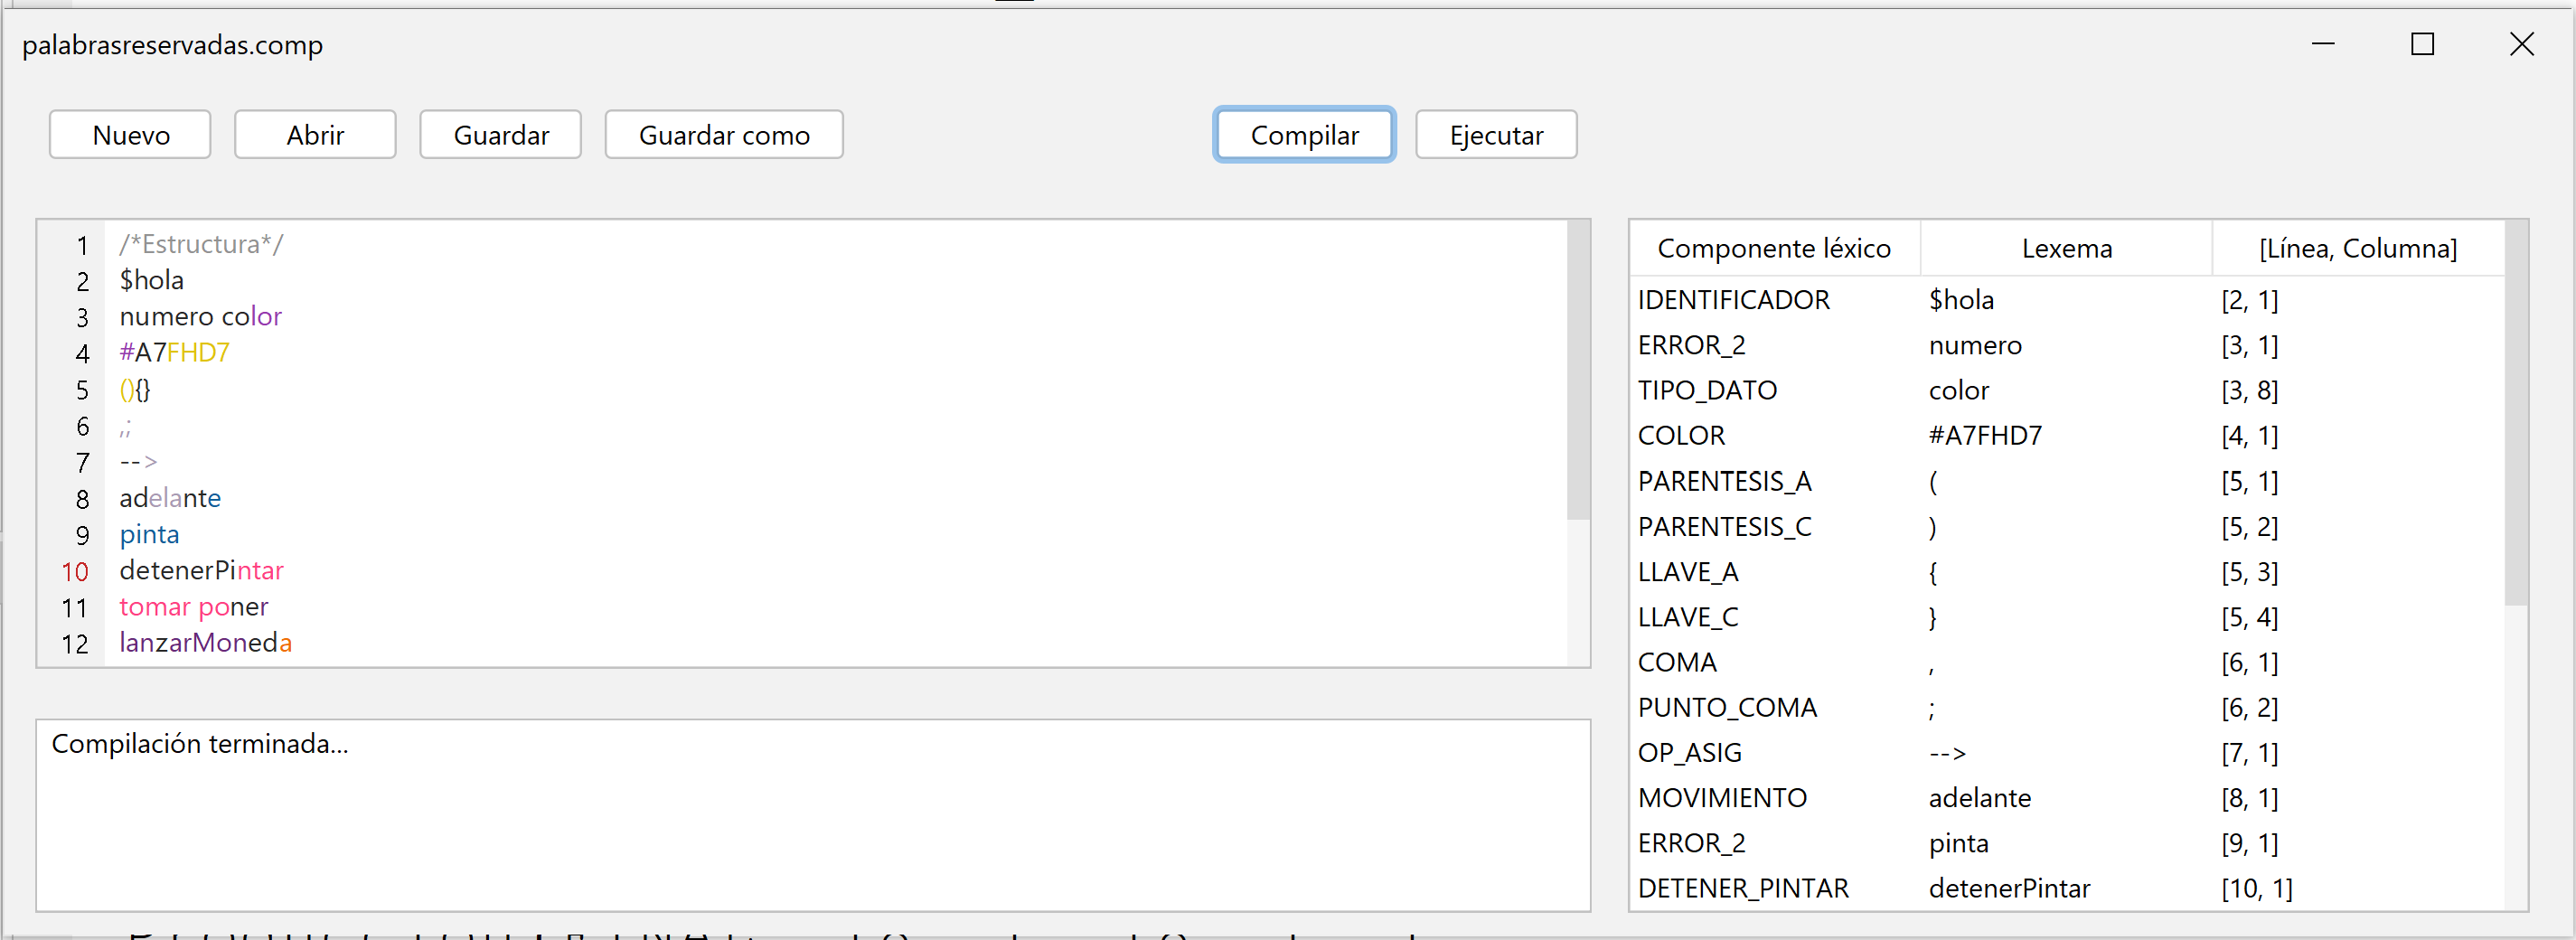Select the Lexema column header
2576x940 pixels.
pyautogui.click(x=2066, y=248)
